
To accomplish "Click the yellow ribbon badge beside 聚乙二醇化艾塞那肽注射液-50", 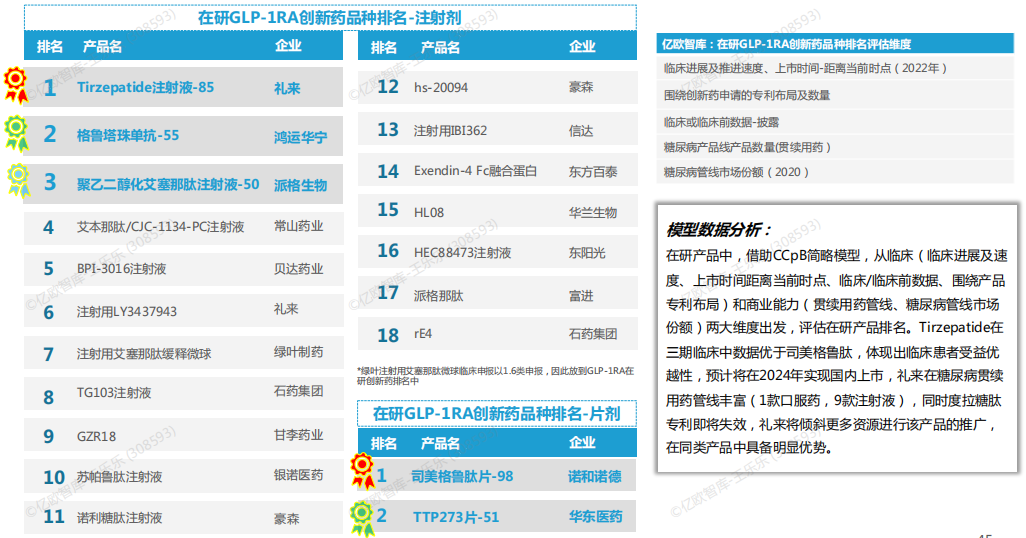I will pyautogui.click(x=18, y=180).
